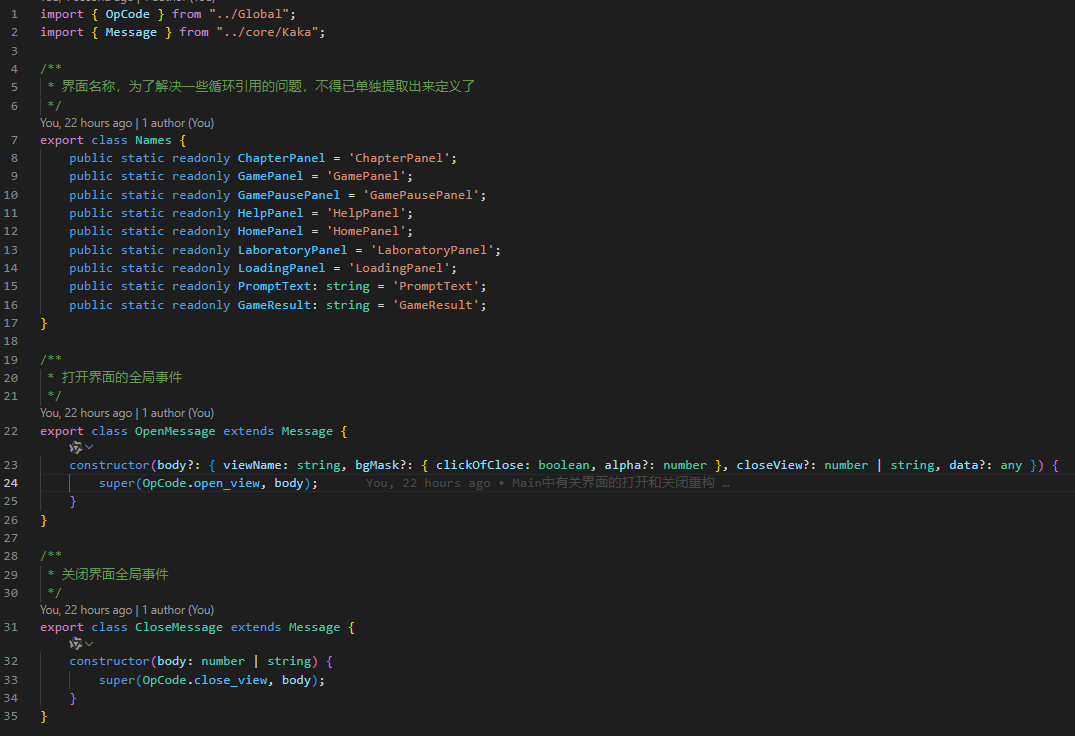1075x736 pixels.
Task: Expand the chevron above the OpenMessage constructor
Action: 89,447
